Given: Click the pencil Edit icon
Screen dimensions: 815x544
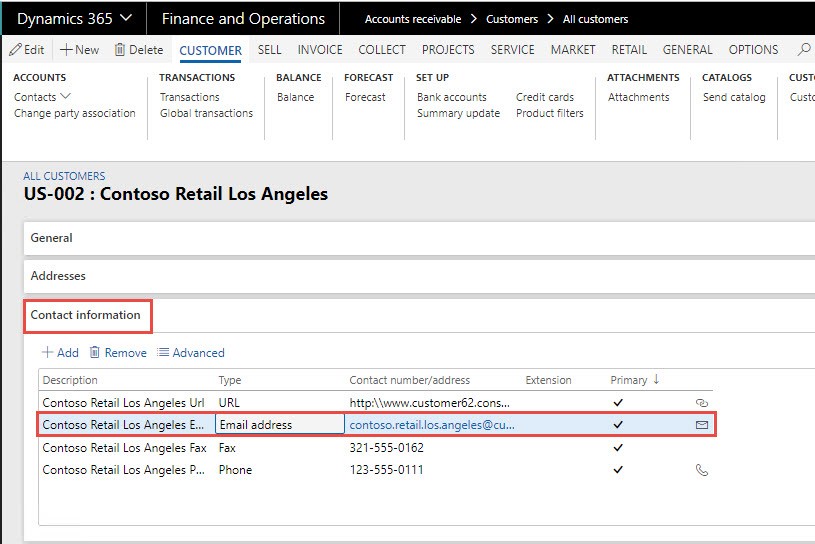Looking at the screenshot, I should 15,50.
